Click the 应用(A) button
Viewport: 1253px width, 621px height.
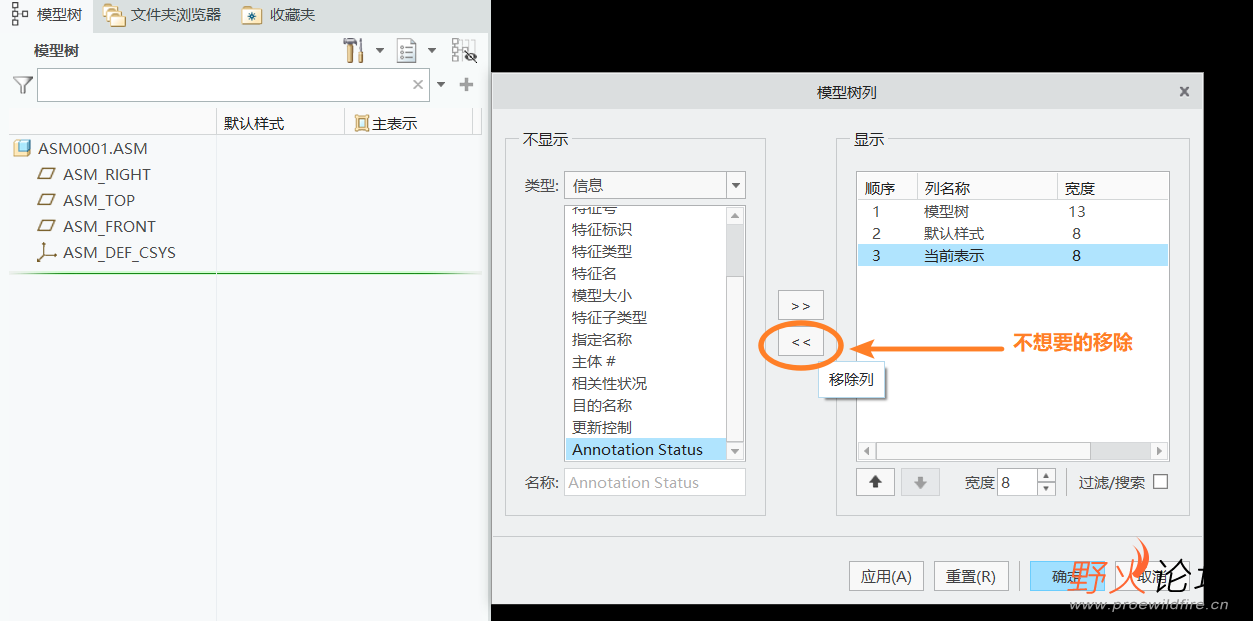(886, 576)
